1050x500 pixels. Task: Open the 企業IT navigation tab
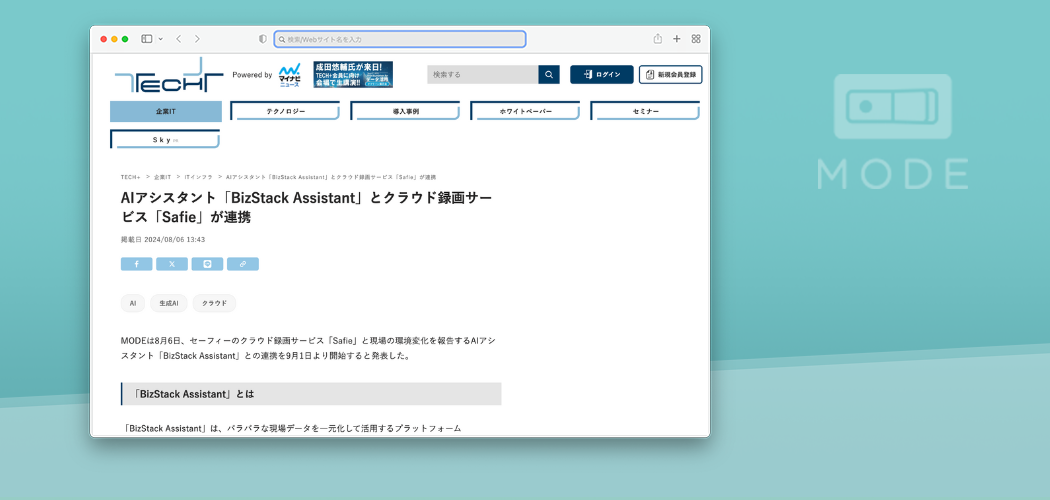coord(166,111)
